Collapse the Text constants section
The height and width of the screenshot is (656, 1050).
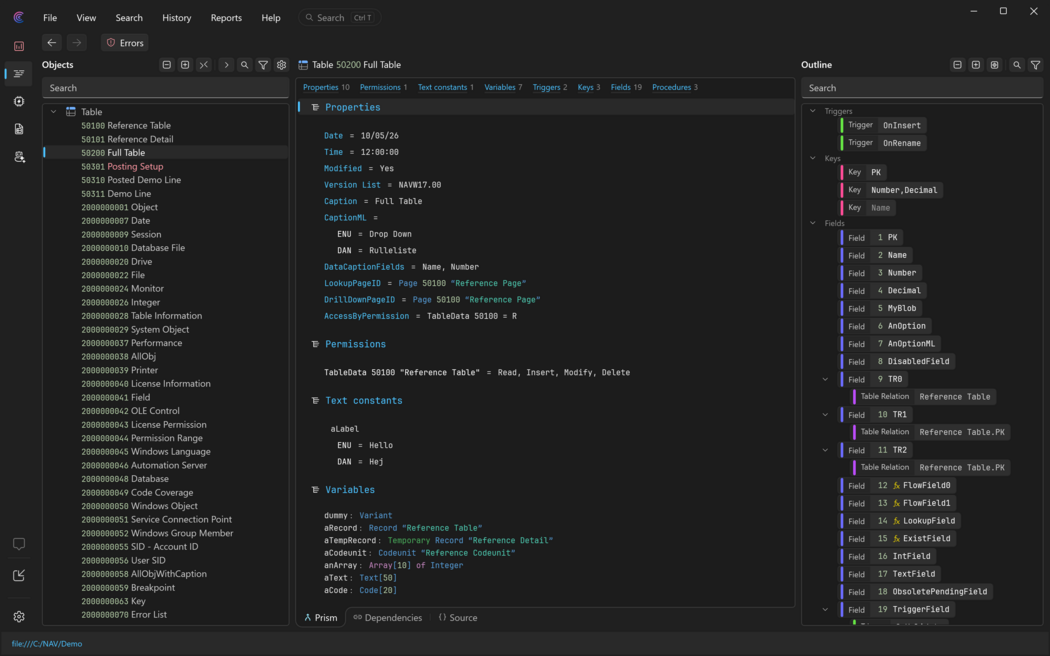coord(315,400)
